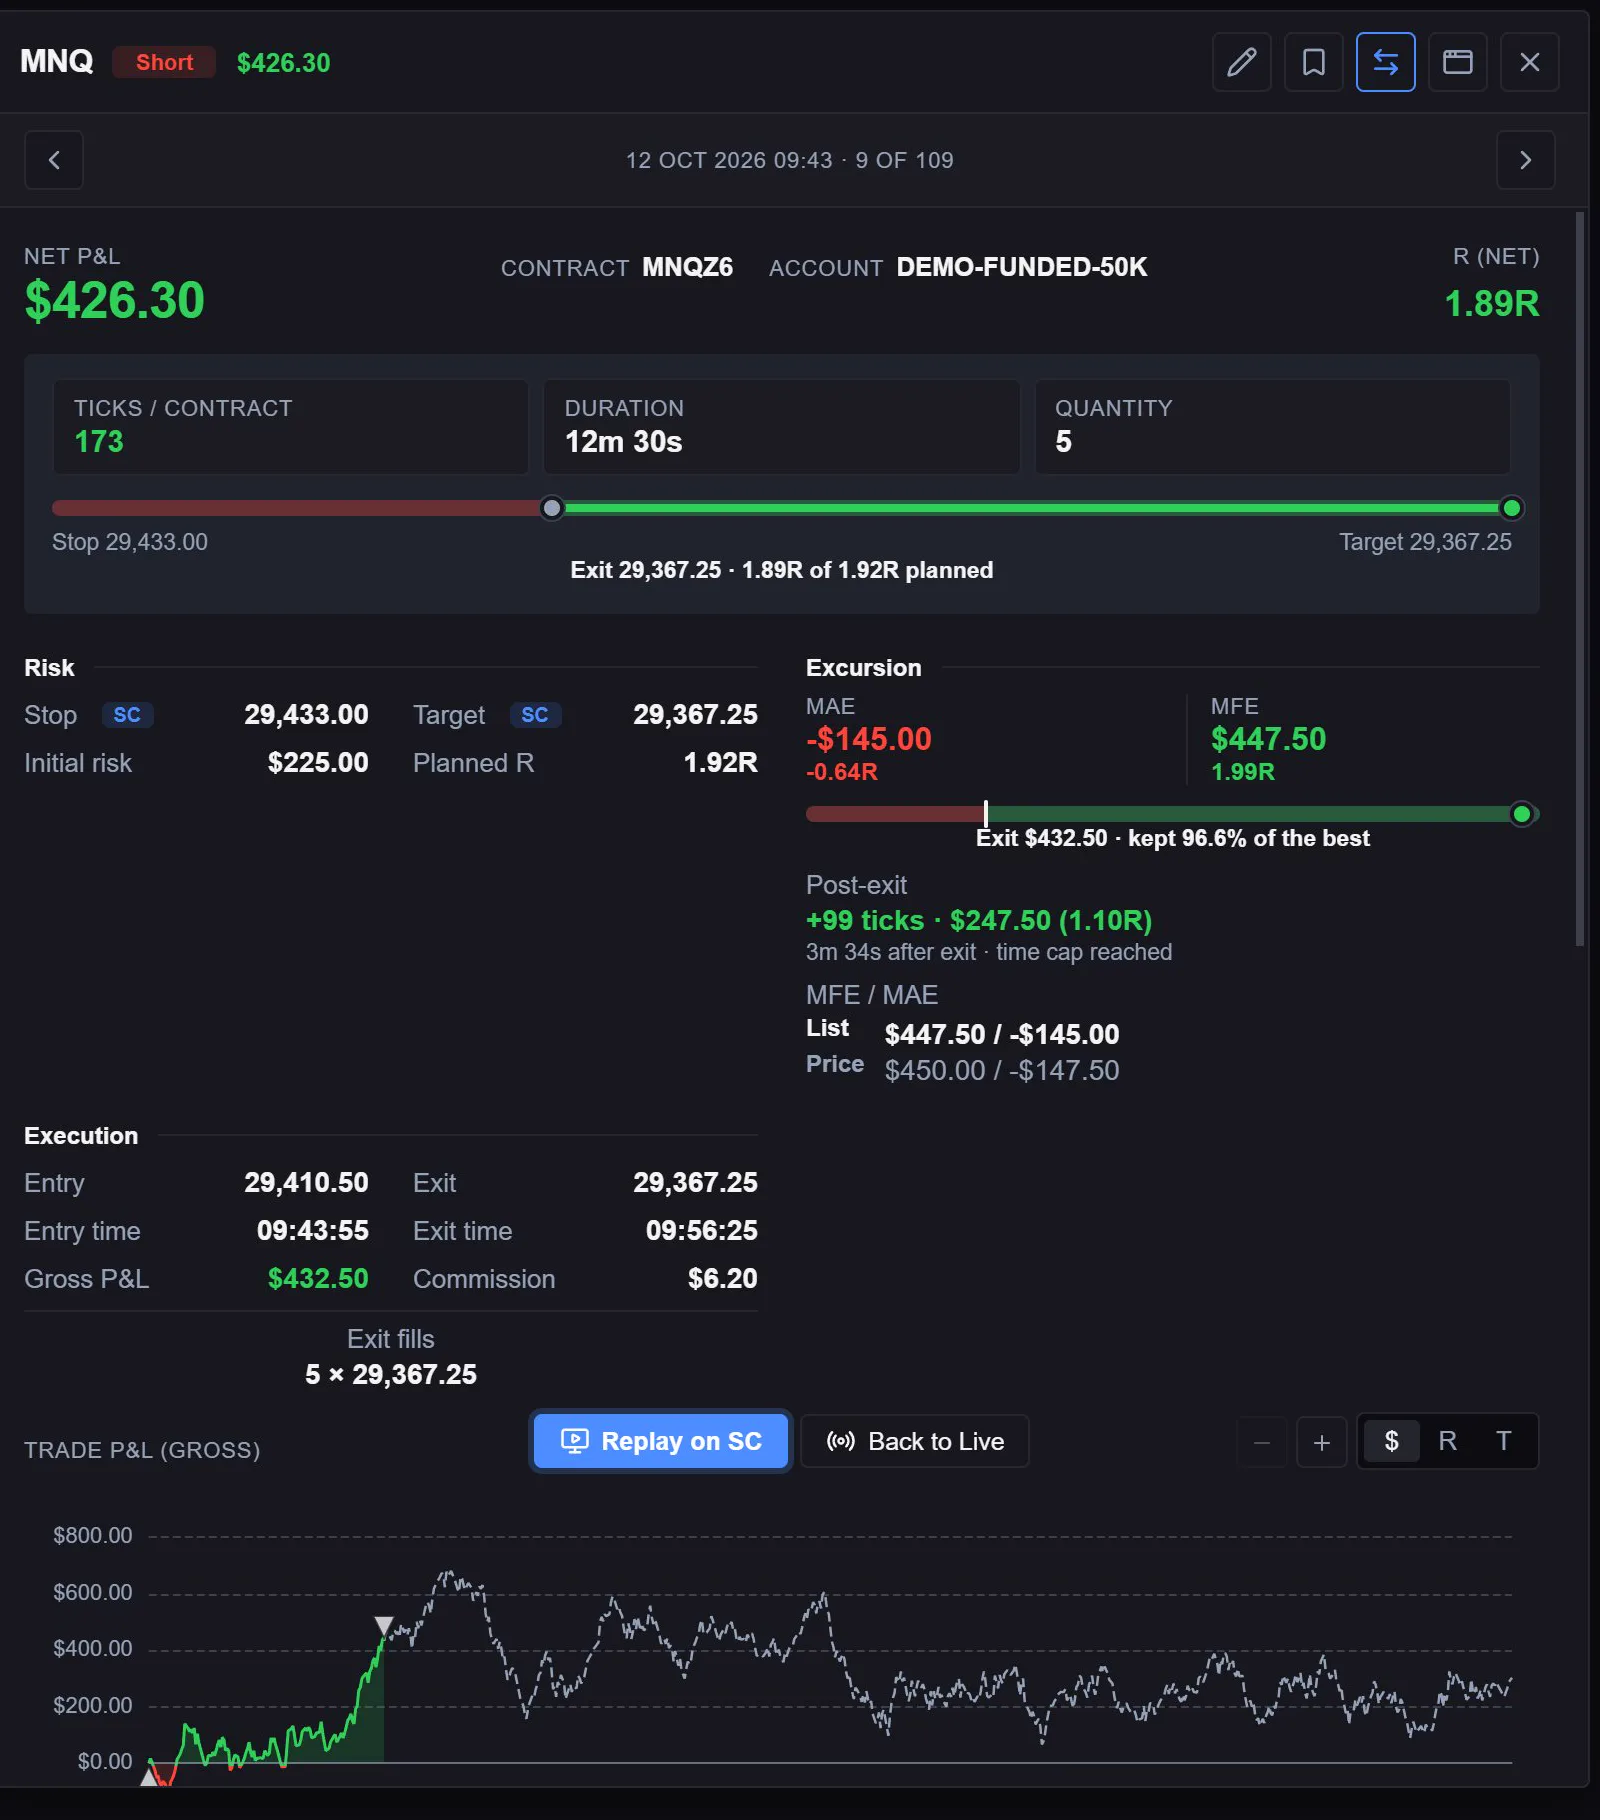Go to the previous trade
1600x1820 pixels.
[54, 160]
